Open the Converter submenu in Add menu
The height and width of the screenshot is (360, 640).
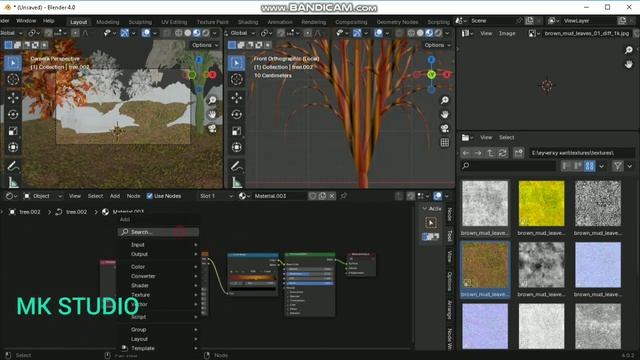click(x=159, y=276)
